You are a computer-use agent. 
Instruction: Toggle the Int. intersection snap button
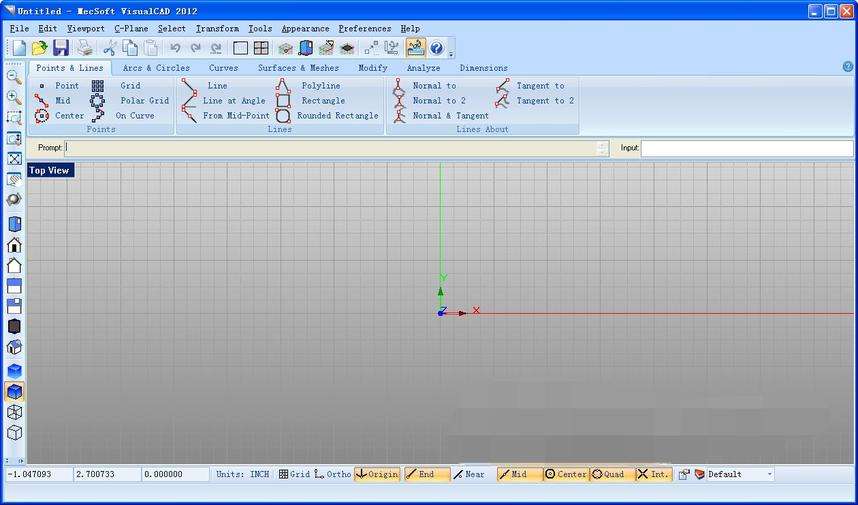654,474
